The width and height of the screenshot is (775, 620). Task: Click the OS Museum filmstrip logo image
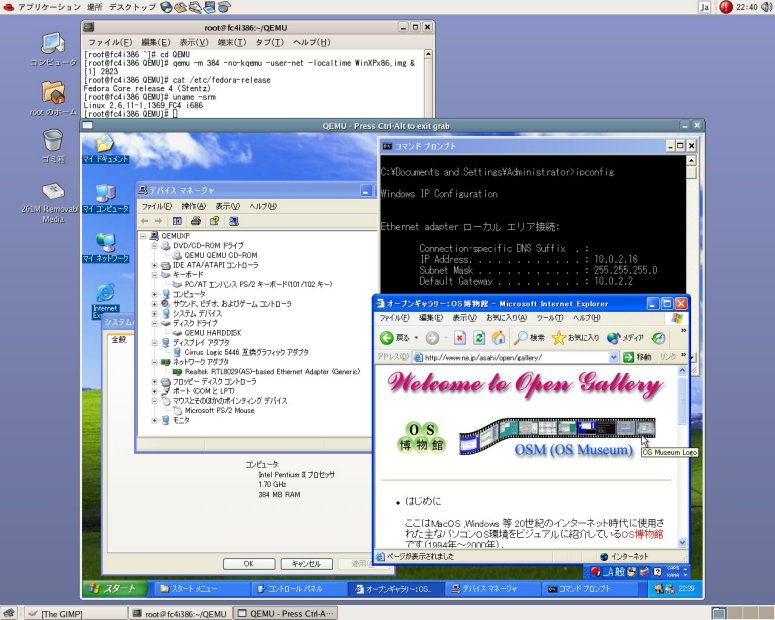coord(557,435)
